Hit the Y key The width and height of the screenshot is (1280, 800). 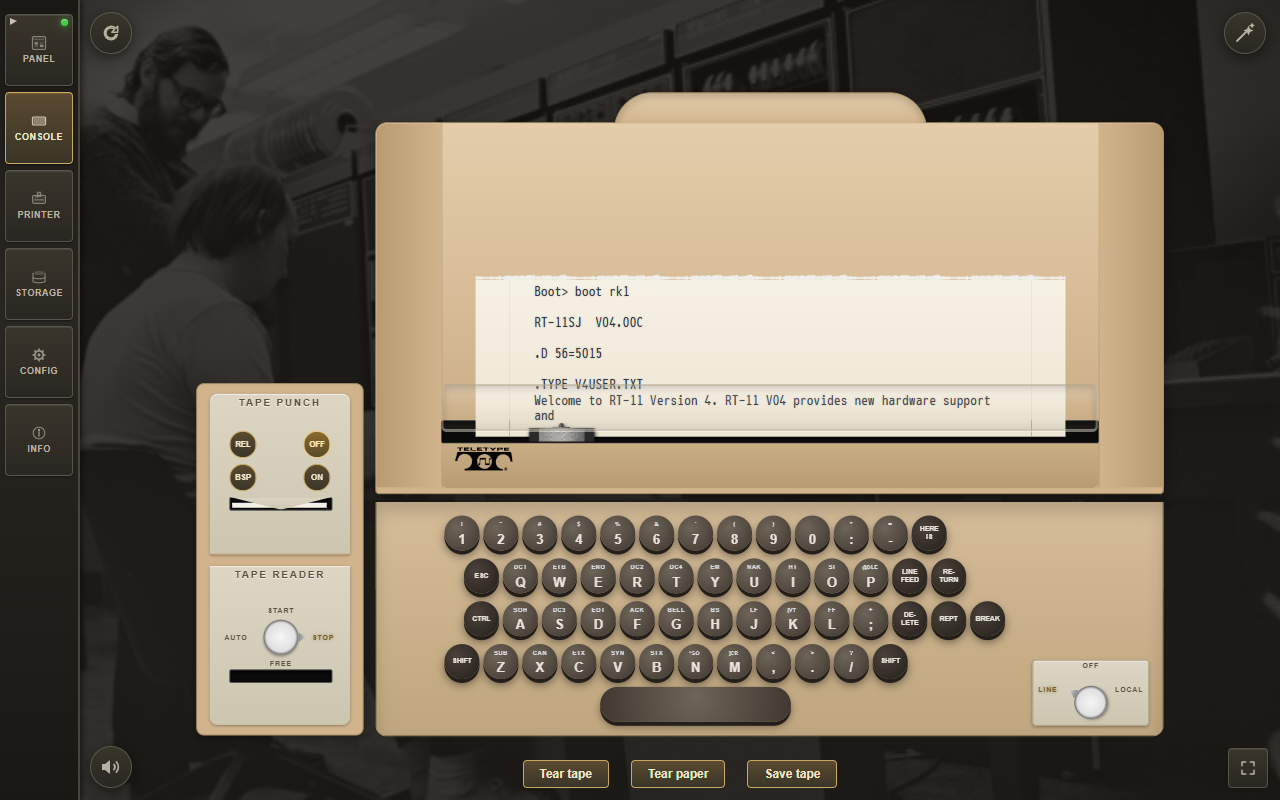coord(715,577)
